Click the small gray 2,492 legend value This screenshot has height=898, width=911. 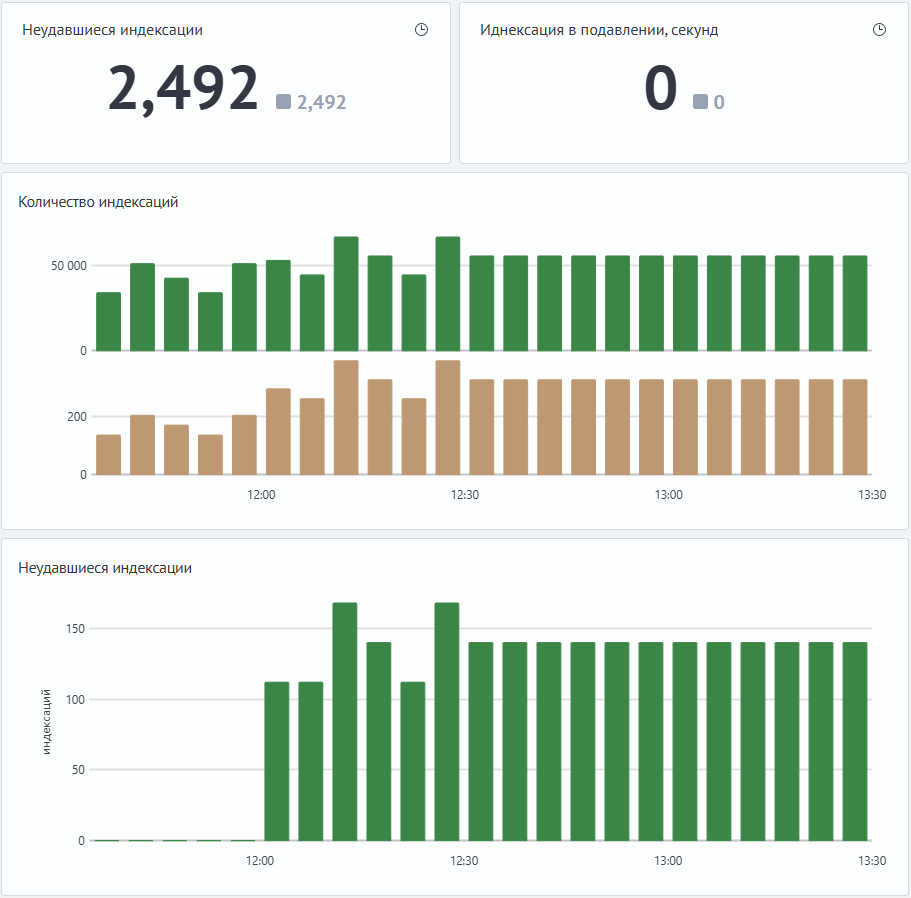tap(321, 102)
